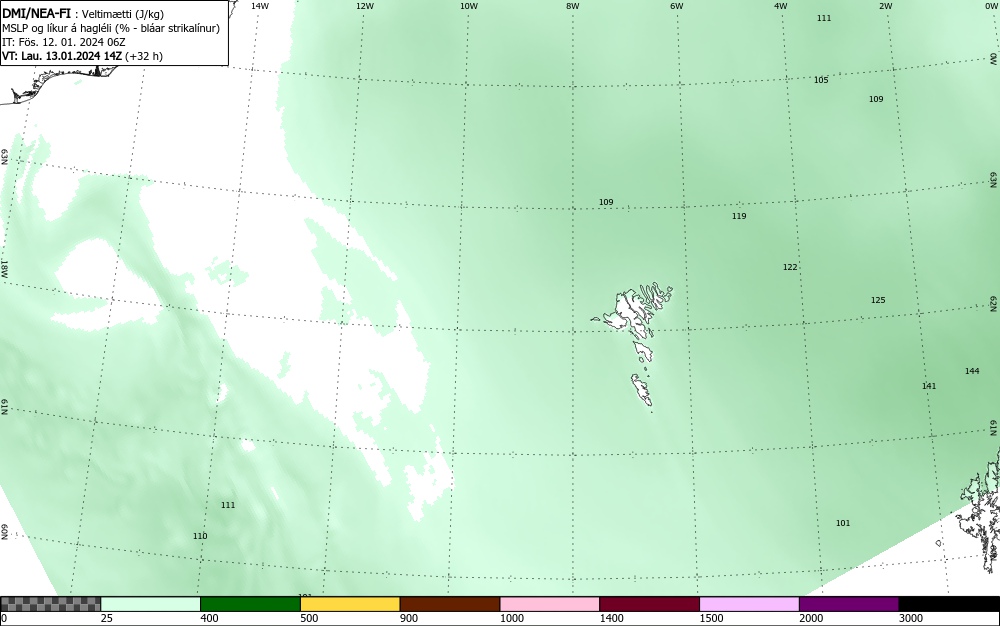
Task: Select the light green 25–400 legend swatch
Action: tap(151, 604)
